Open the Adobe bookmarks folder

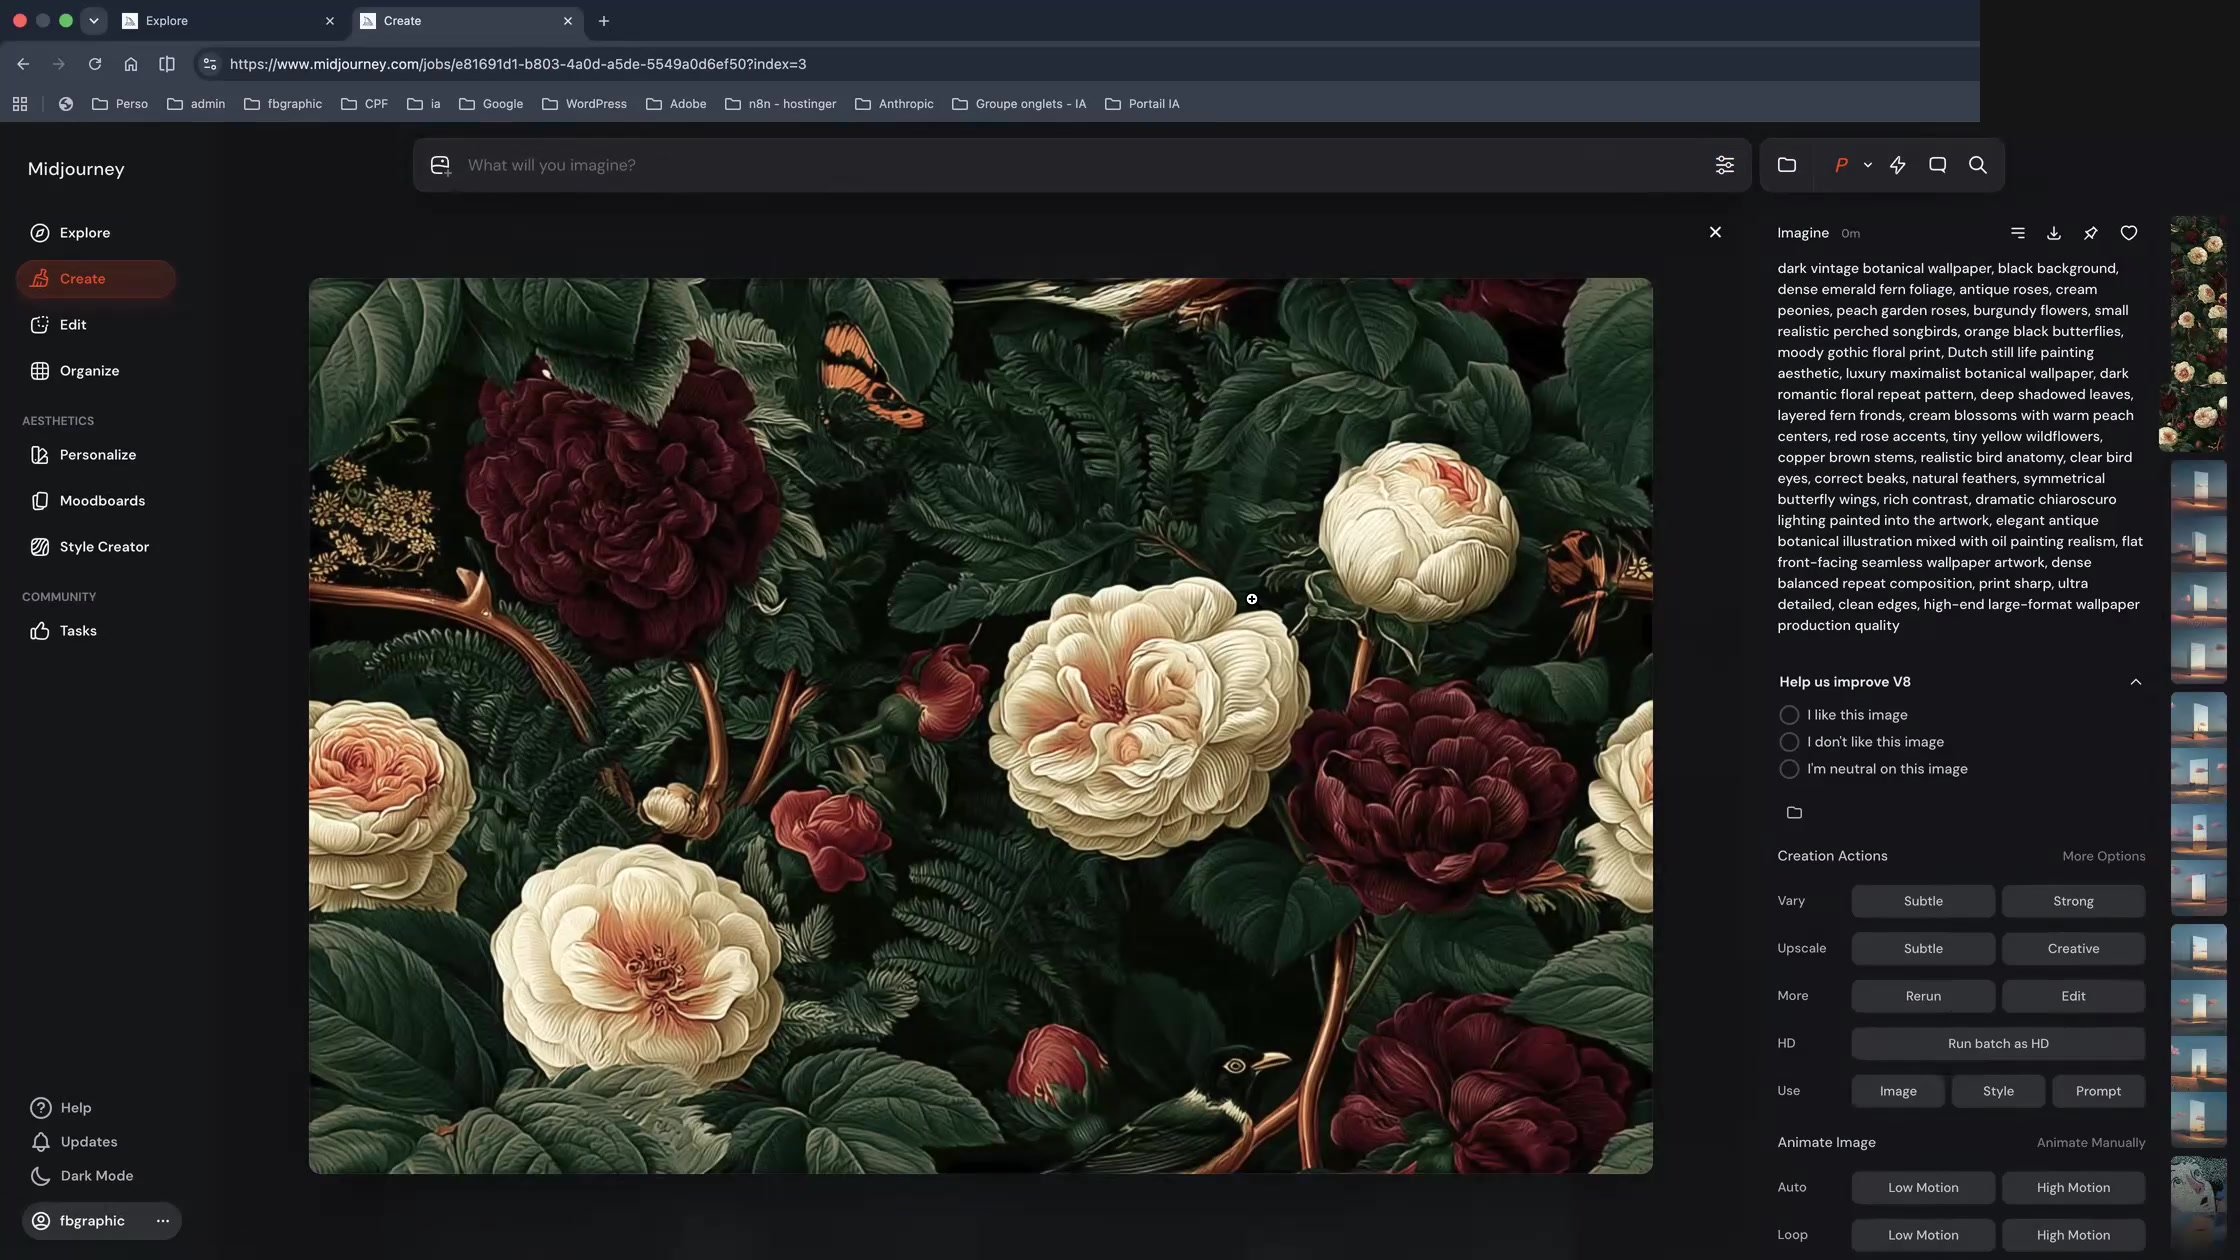[676, 104]
